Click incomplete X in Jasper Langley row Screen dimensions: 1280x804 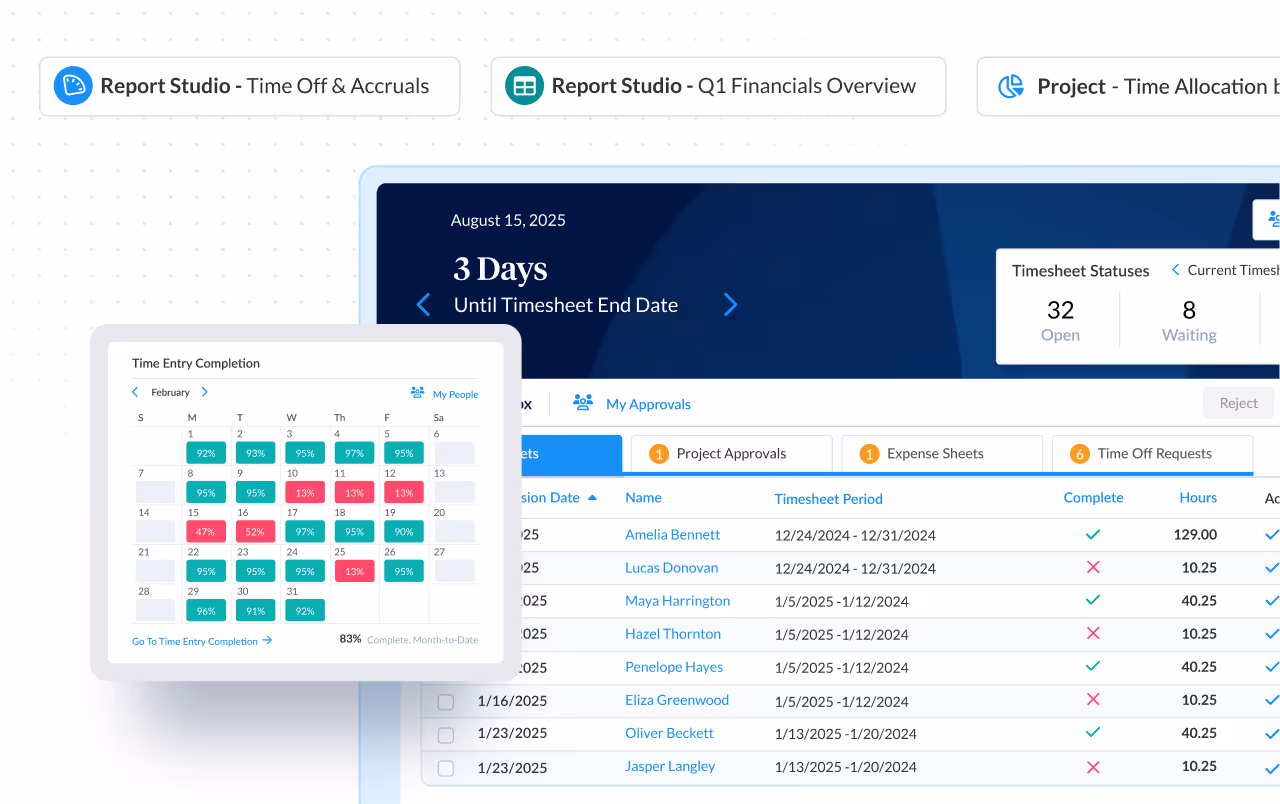coord(1093,766)
